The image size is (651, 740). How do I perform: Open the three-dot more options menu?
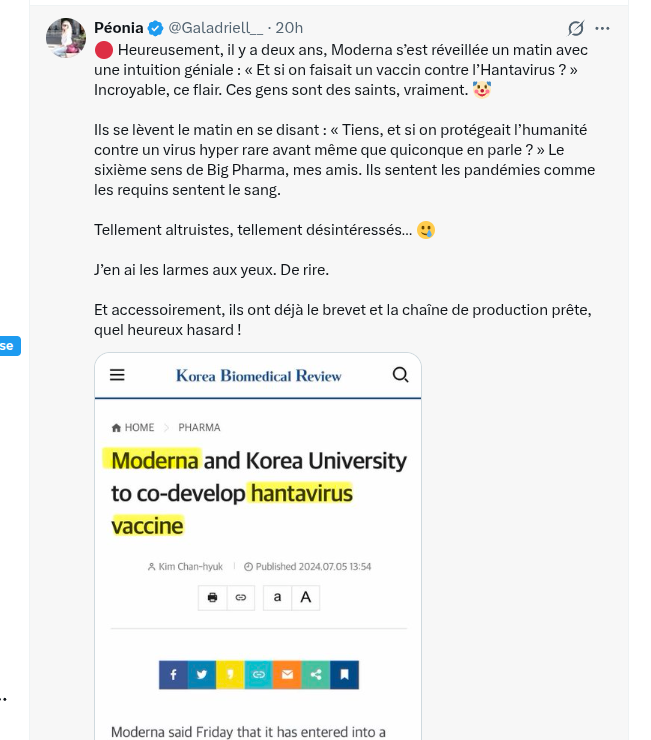coord(602,28)
